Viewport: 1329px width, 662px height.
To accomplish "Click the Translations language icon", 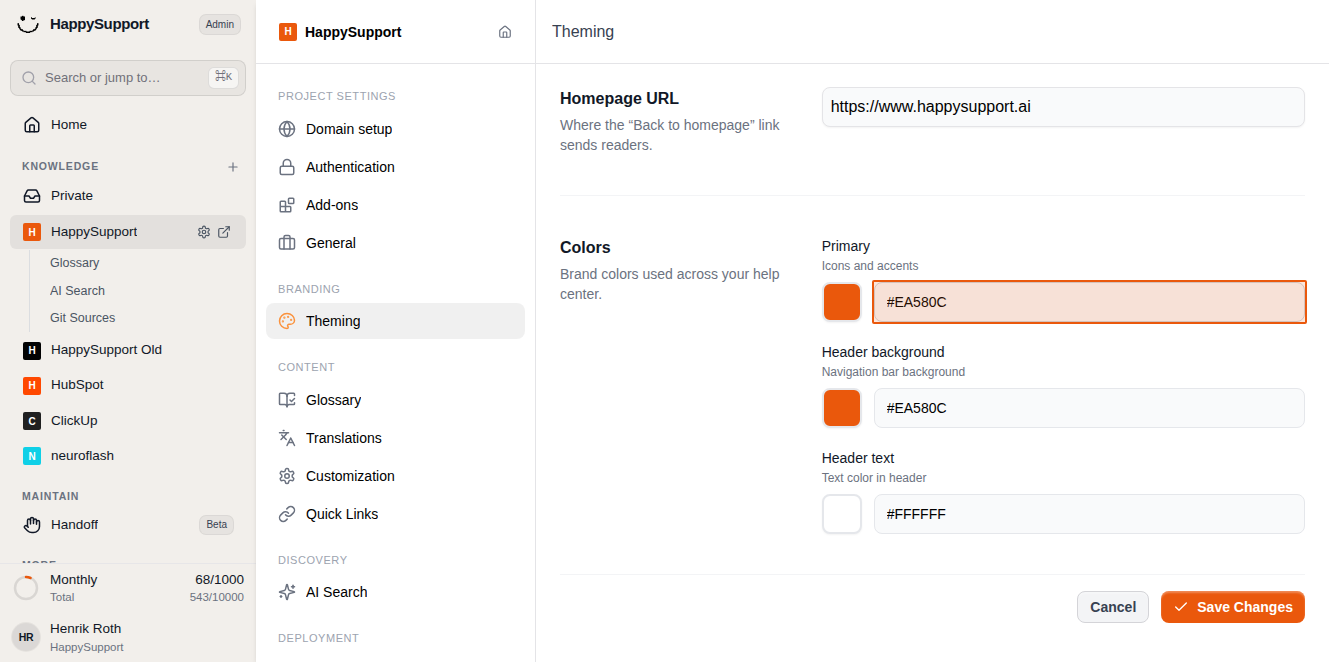I will click(x=287, y=438).
